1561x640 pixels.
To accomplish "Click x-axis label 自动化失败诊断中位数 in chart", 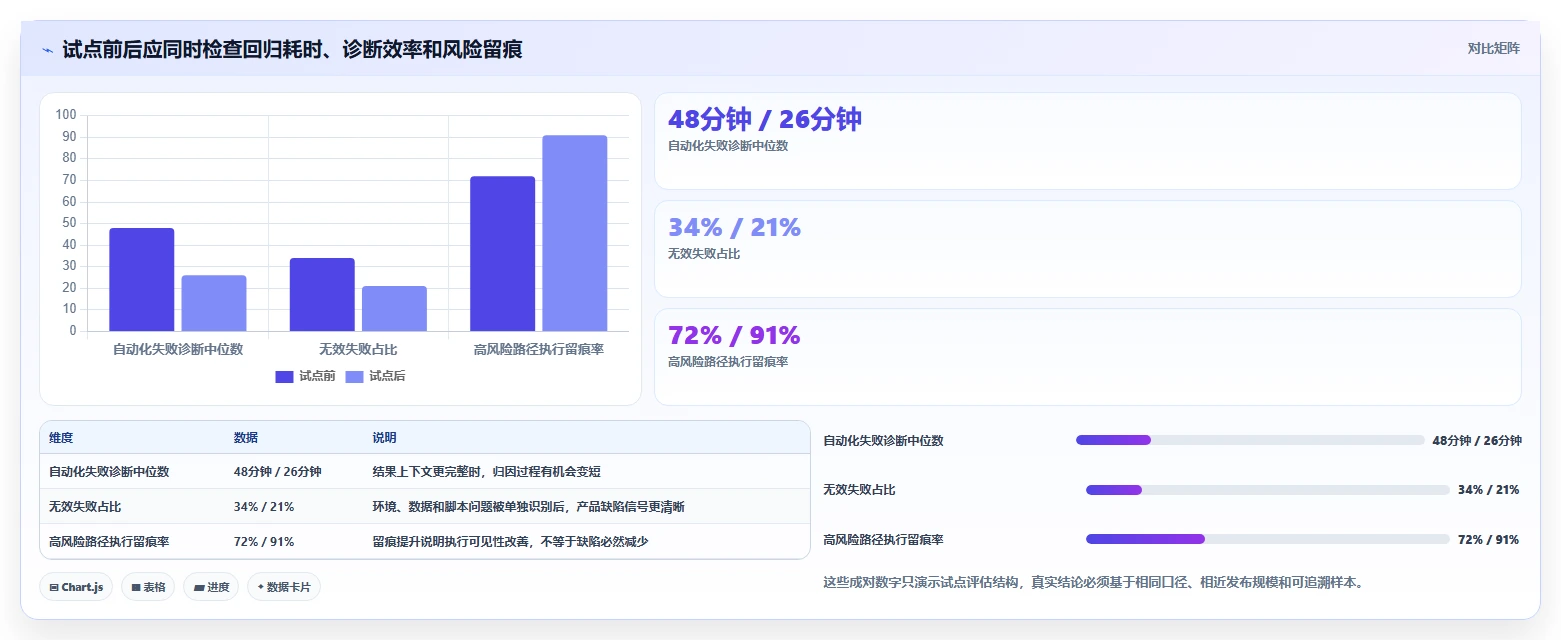I will [178, 349].
